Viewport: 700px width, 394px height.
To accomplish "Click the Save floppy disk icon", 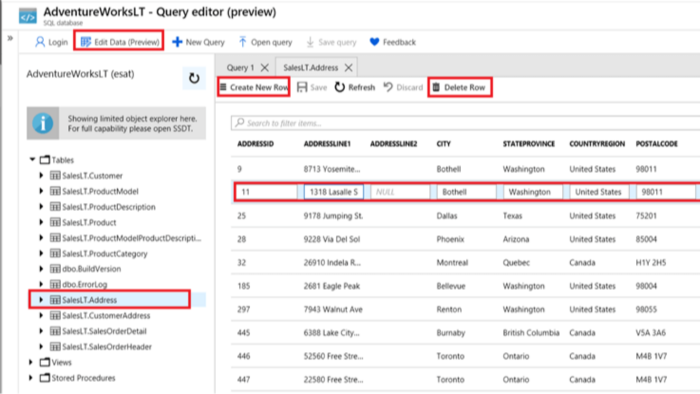I will click(x=302, y=87).
